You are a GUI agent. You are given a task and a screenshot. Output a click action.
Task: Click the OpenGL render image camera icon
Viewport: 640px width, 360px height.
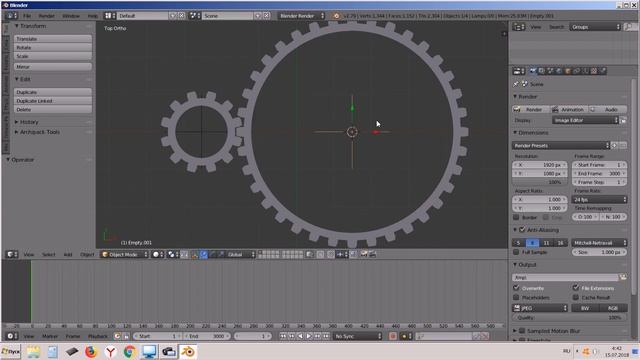coord(363,254)
